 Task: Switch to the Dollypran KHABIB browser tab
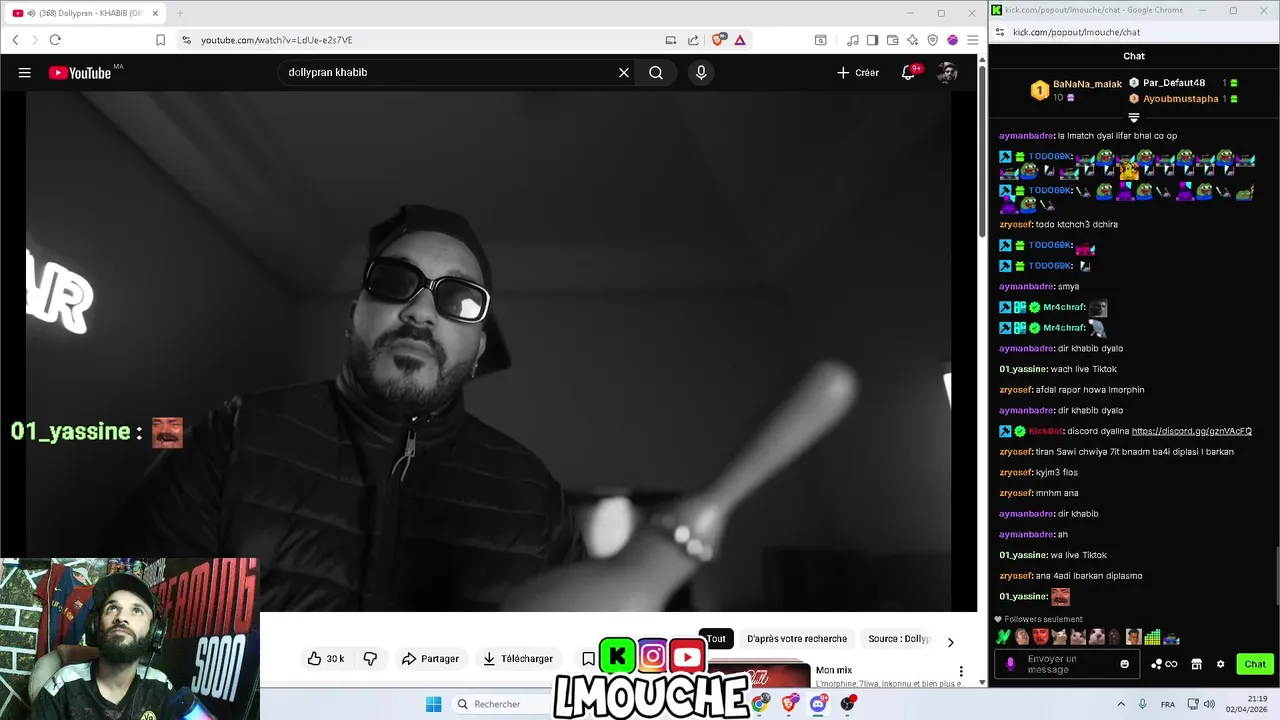coord(84,13)
